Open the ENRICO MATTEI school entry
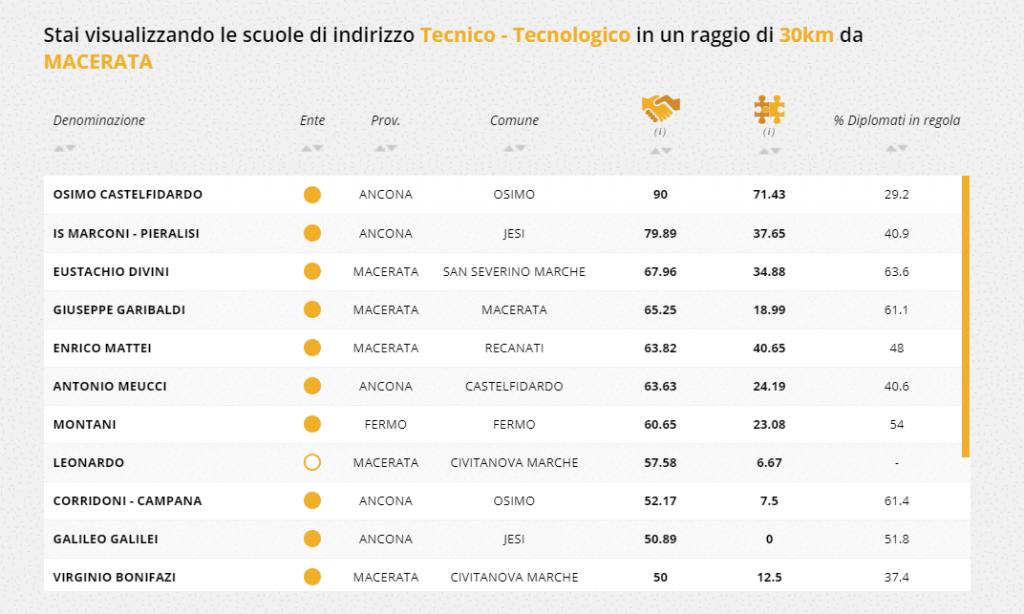The height and width of the screenshot is (614, 1024). click(102, 348)
